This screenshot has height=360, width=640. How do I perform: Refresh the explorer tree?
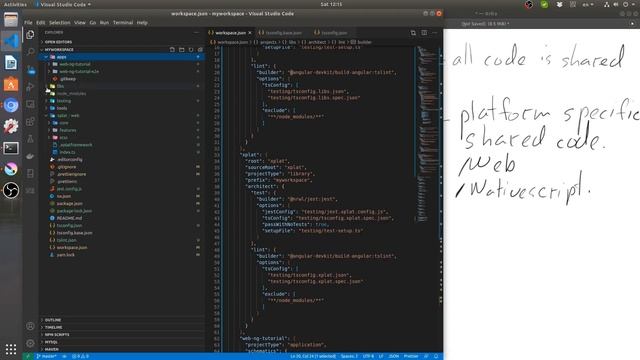pyautogui.click(x=191, y=49)
